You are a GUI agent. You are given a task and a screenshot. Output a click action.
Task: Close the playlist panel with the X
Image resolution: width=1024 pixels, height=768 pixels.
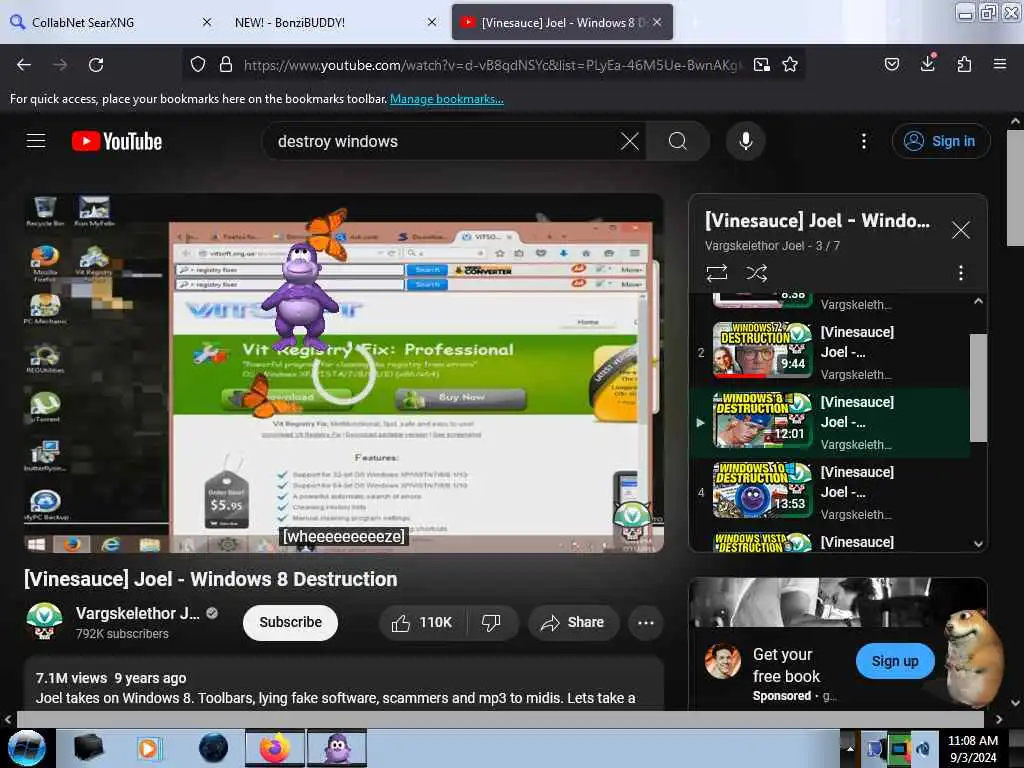click(x=961, y=230)
